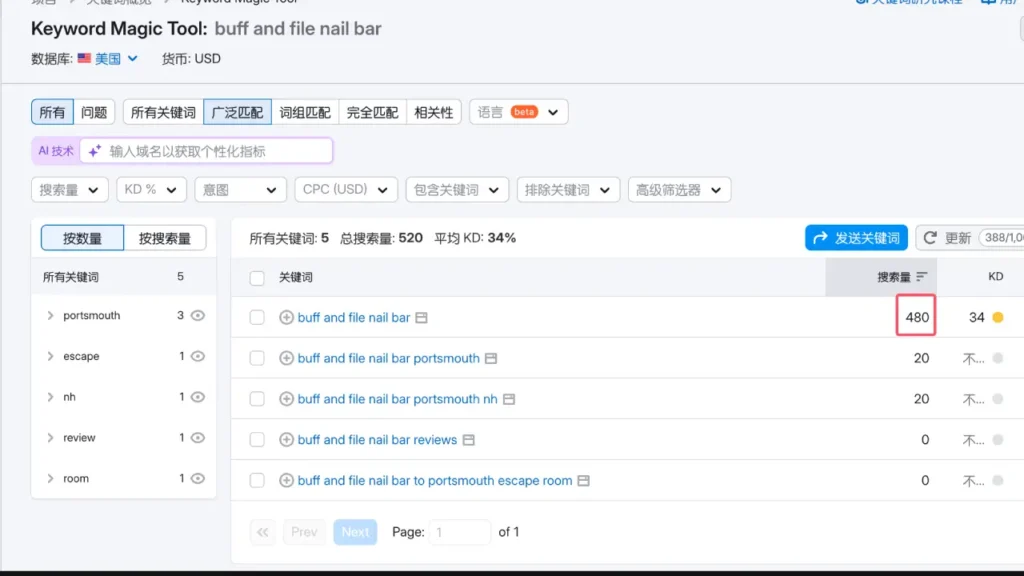The height and width of the screenshot is (576, 1024).
Task: Check the box for 'escape room' row
Action: pos(257,481)
